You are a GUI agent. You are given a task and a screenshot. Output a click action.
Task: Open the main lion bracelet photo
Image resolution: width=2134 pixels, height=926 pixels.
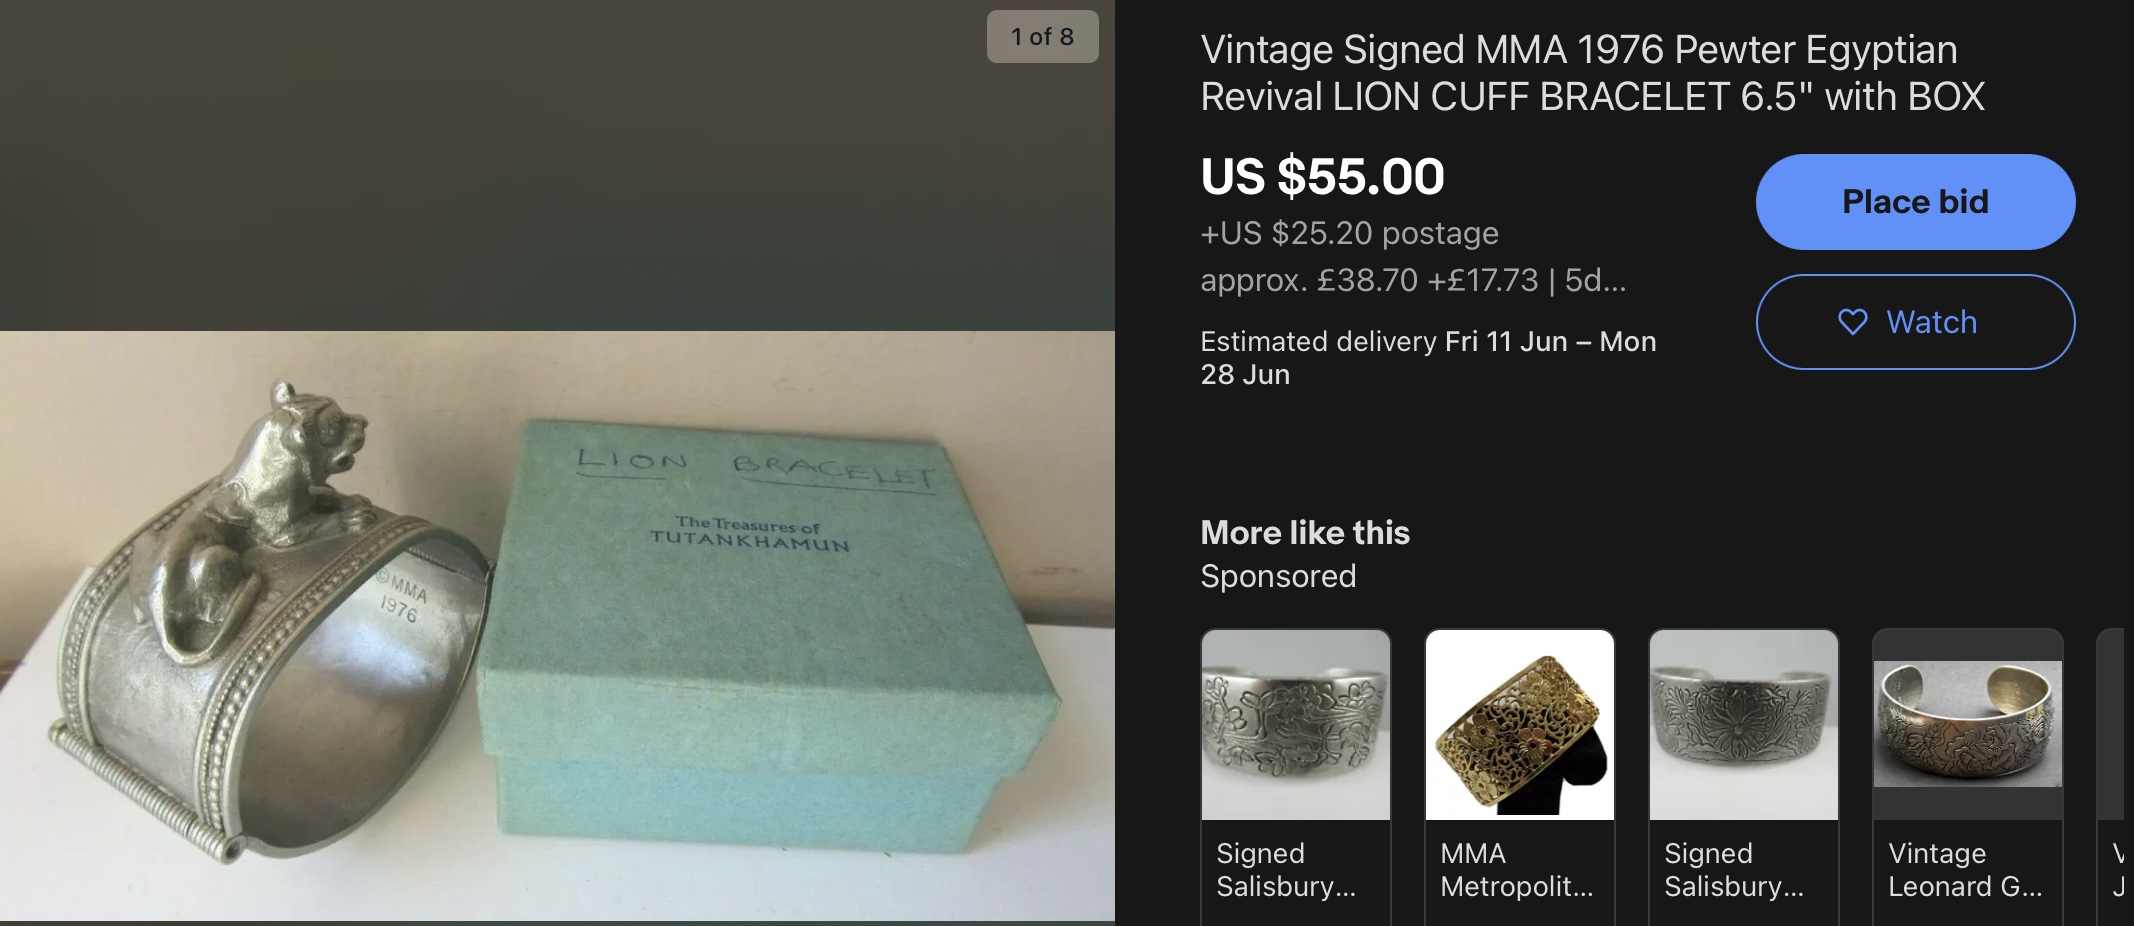tap(556, 625)
